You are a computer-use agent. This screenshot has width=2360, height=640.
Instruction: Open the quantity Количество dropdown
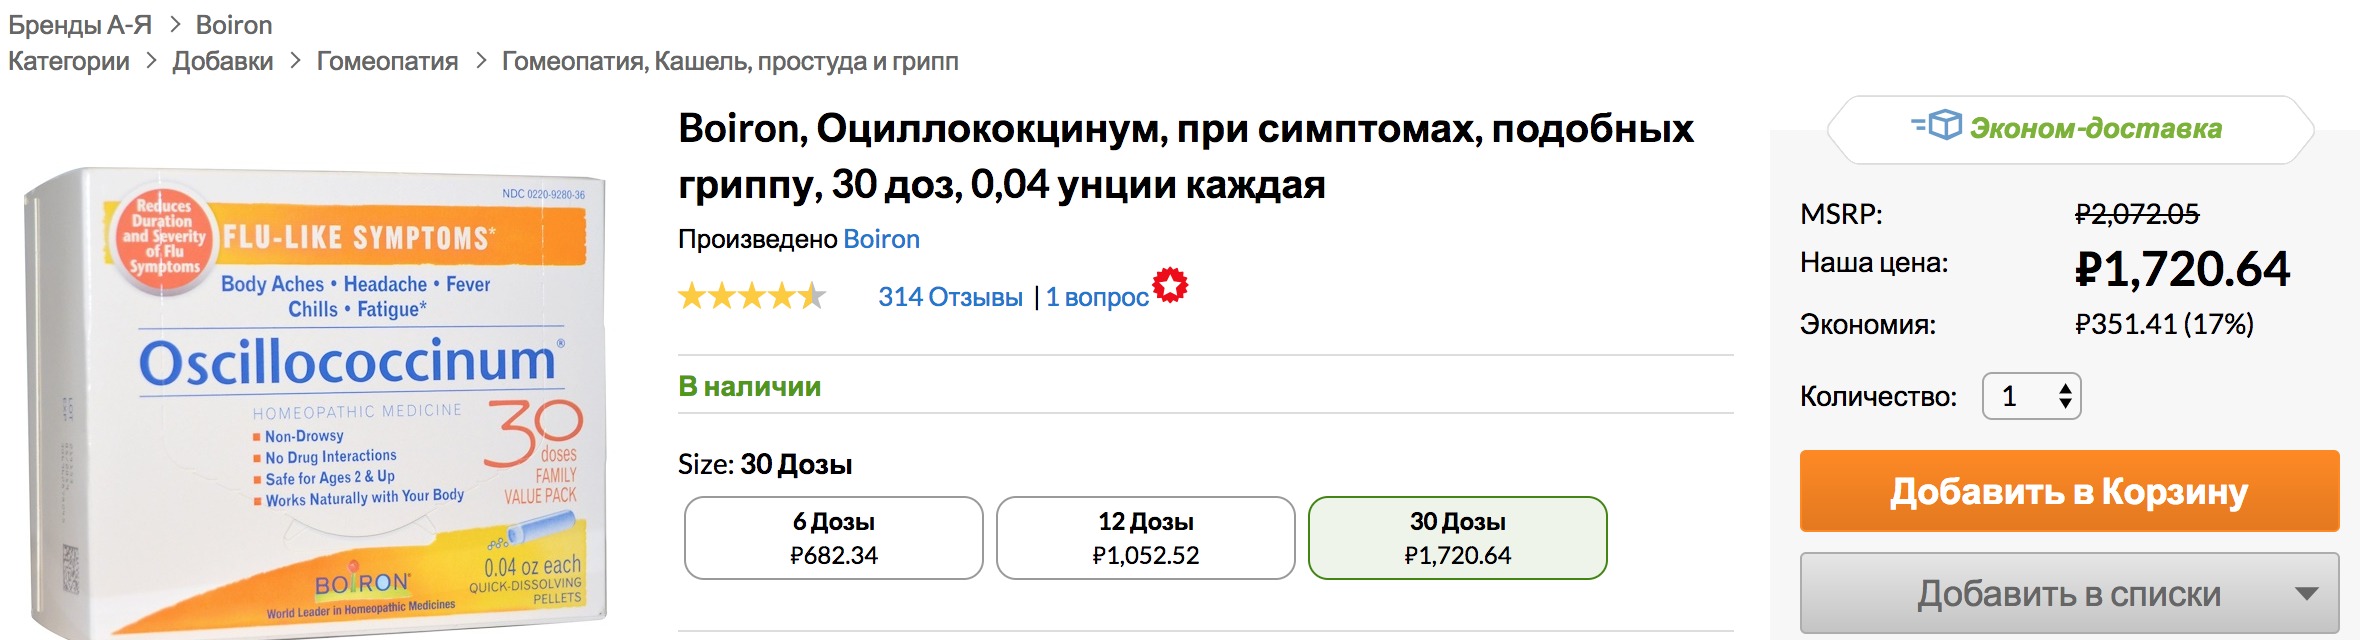[x=2031, y=397]
